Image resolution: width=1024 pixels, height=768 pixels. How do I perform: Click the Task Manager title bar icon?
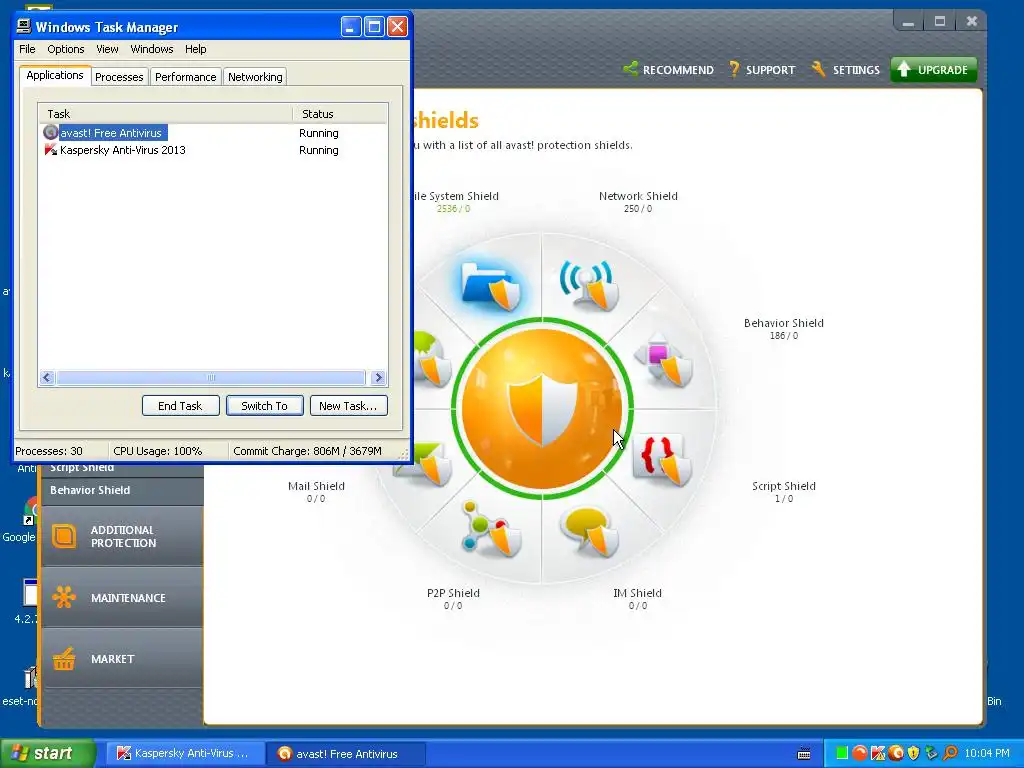point(24,27)
